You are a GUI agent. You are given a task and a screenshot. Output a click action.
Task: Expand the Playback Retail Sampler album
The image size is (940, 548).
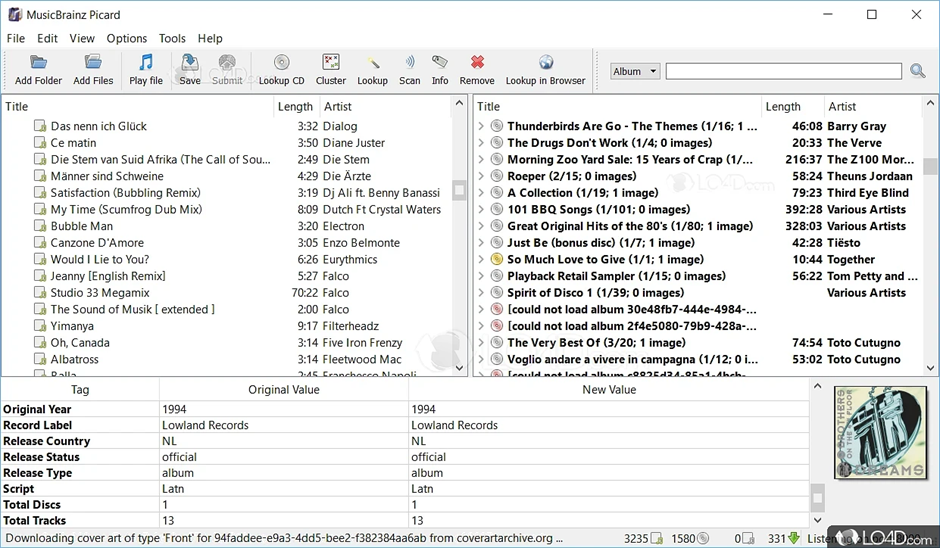[481, 276]
